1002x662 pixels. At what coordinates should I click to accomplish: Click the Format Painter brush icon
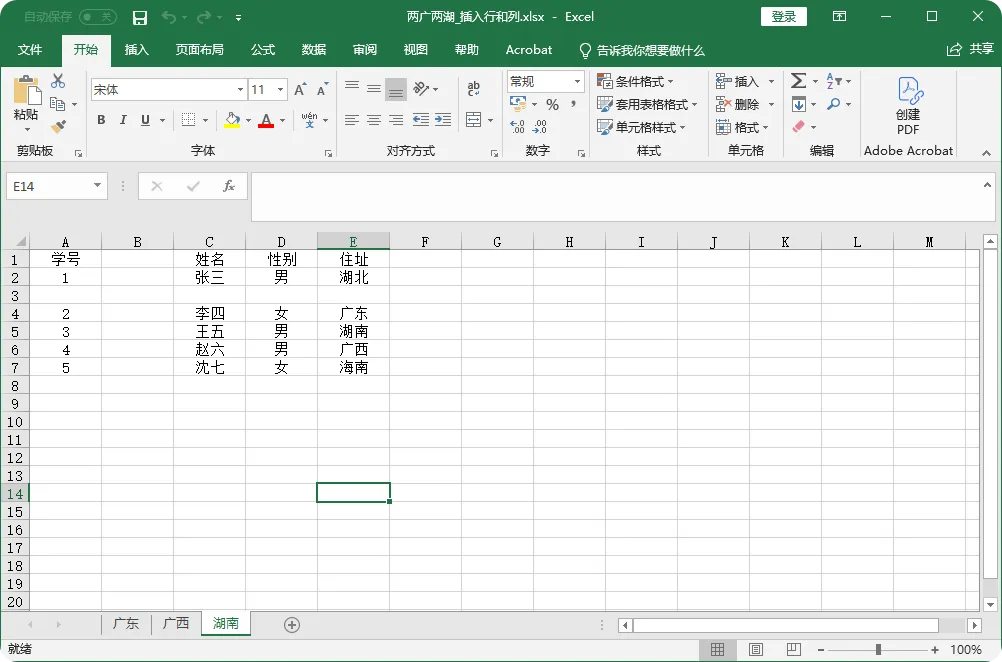click(58, 127)
